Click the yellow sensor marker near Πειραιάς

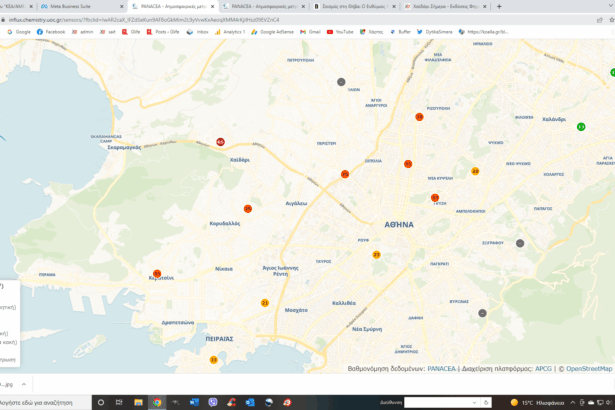[x=213, y=359]
